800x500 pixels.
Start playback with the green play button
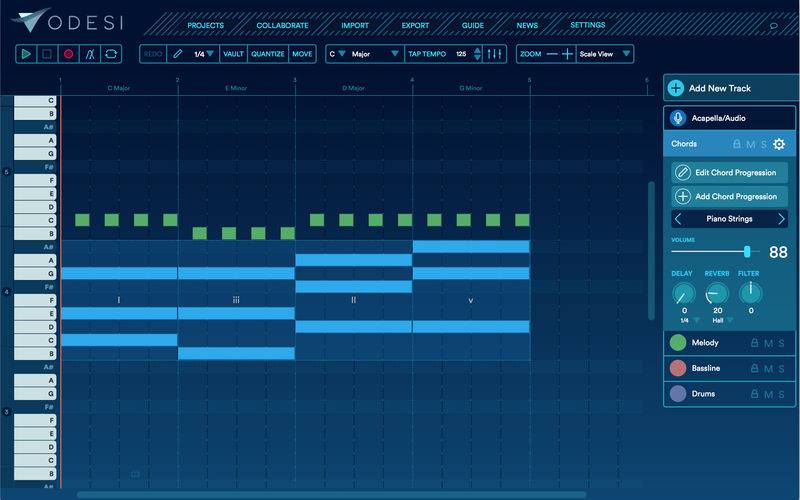tap(26, 54)
